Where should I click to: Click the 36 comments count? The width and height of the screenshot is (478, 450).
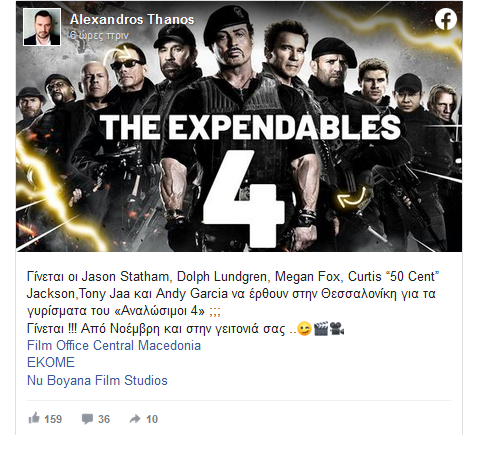(104, 419)
